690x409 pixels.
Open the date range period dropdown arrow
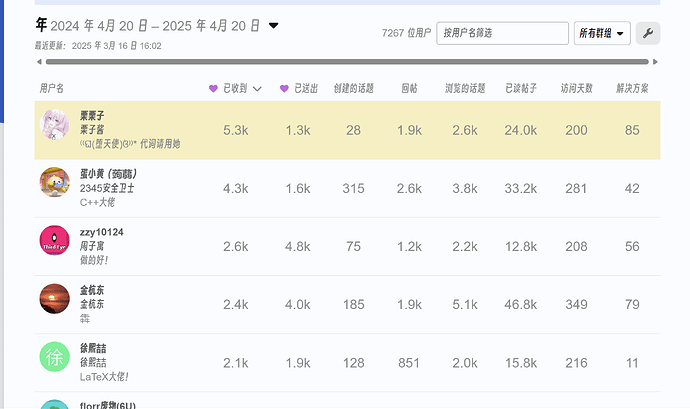tap(273, 26)
